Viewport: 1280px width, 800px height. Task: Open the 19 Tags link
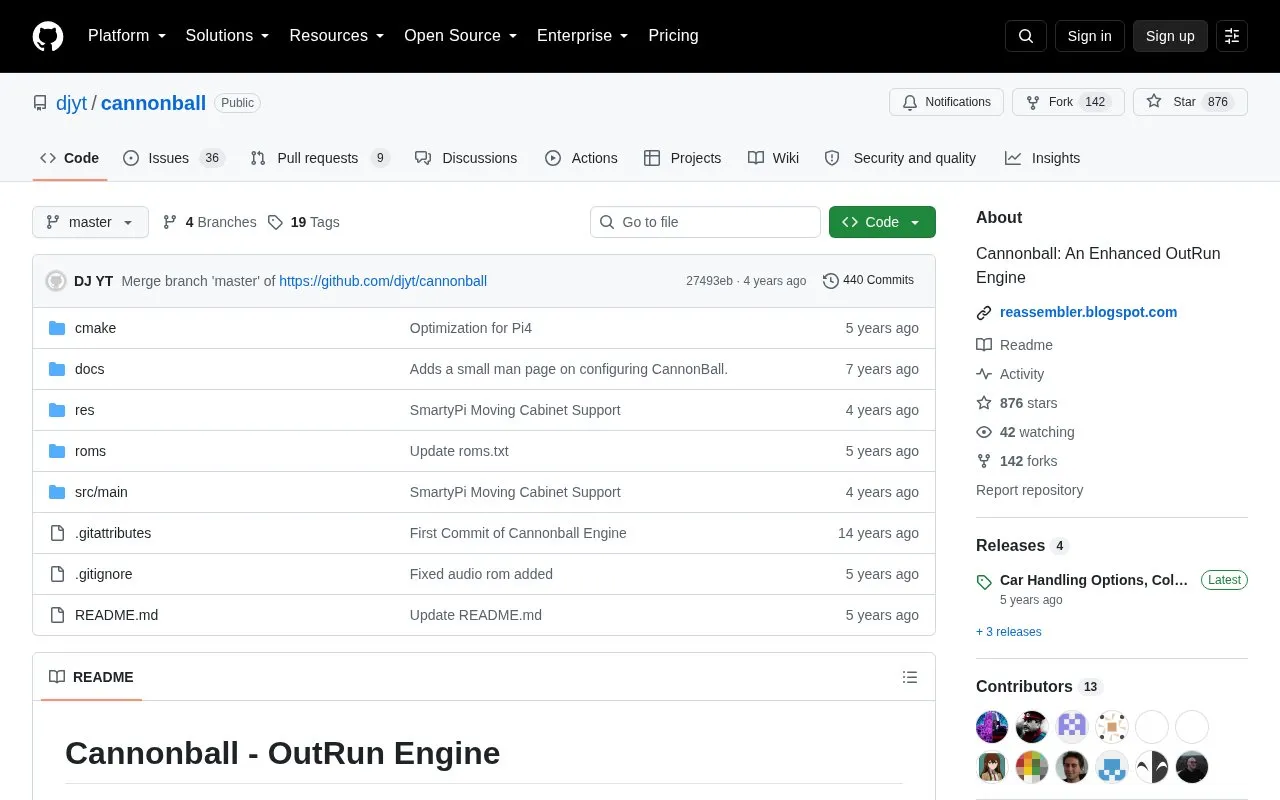click(304, 222)
